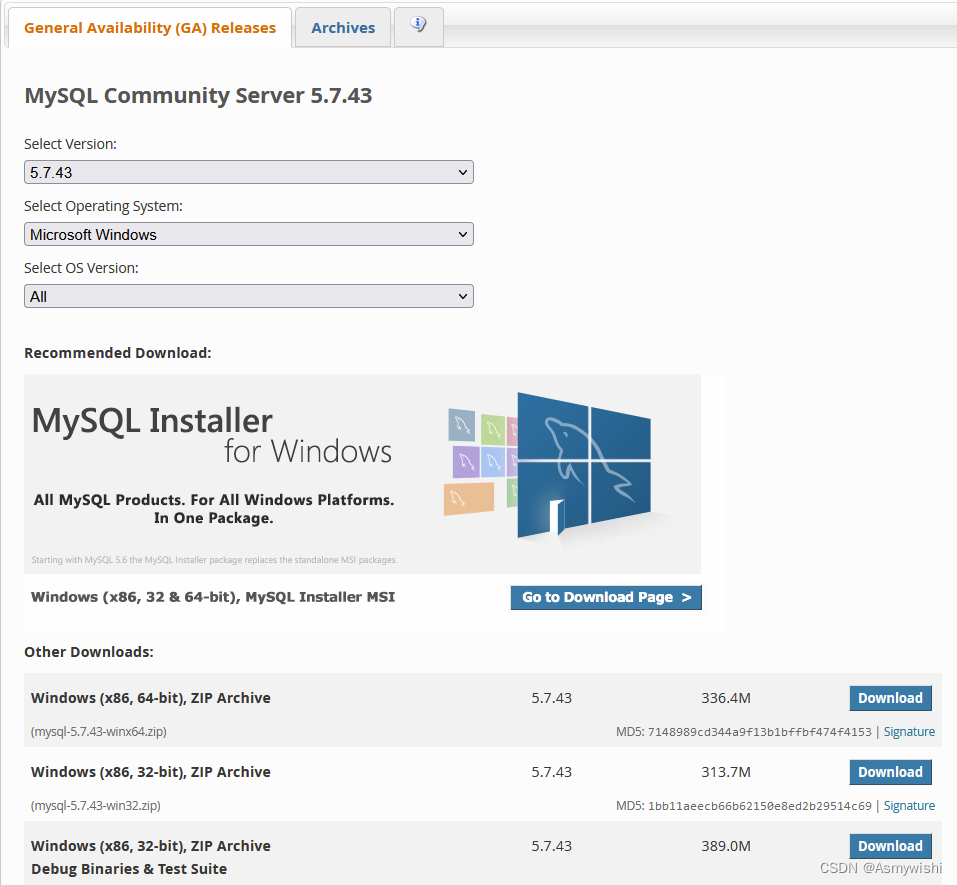Open the Select Version dropdown showing 5.7.43
Screen dimensions: 957x885
tap(248, 172)
